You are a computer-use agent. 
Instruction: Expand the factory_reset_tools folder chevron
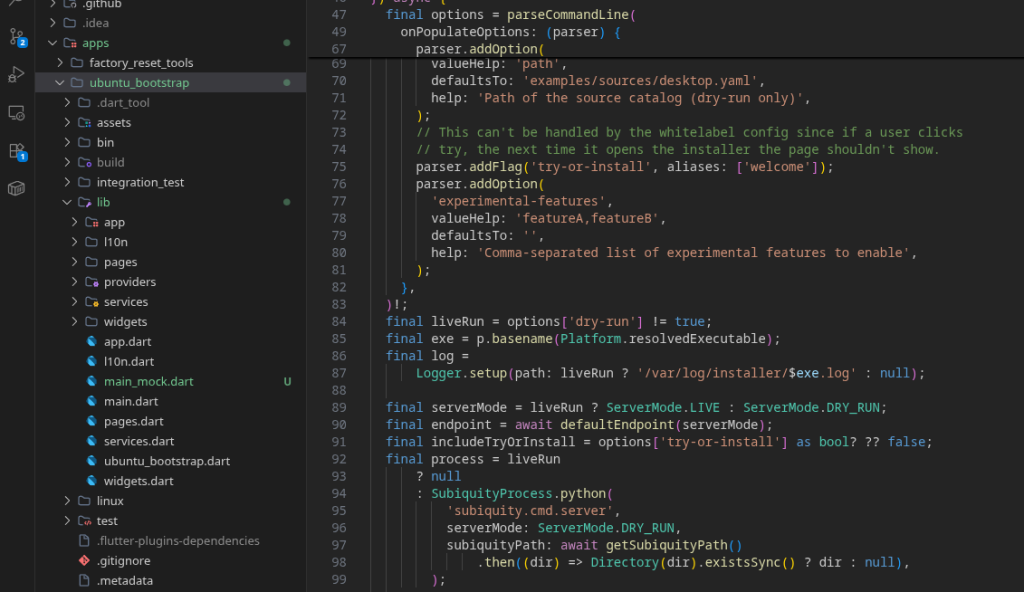tap(59, 63)
